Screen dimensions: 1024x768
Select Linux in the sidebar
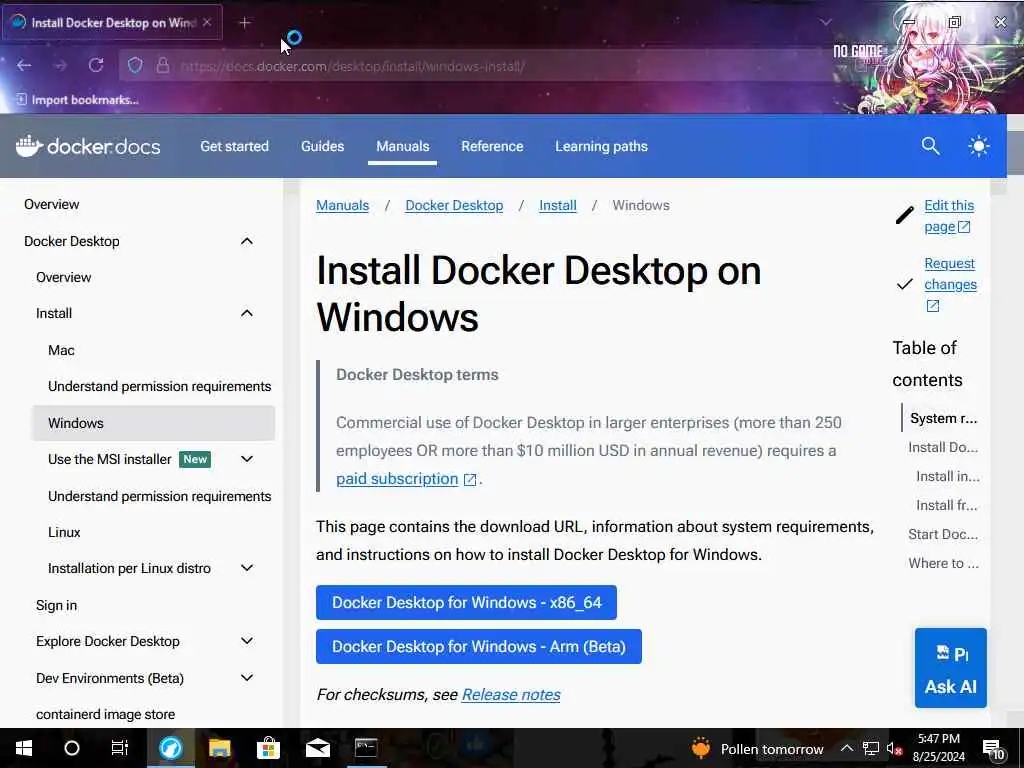click(64, 533)
